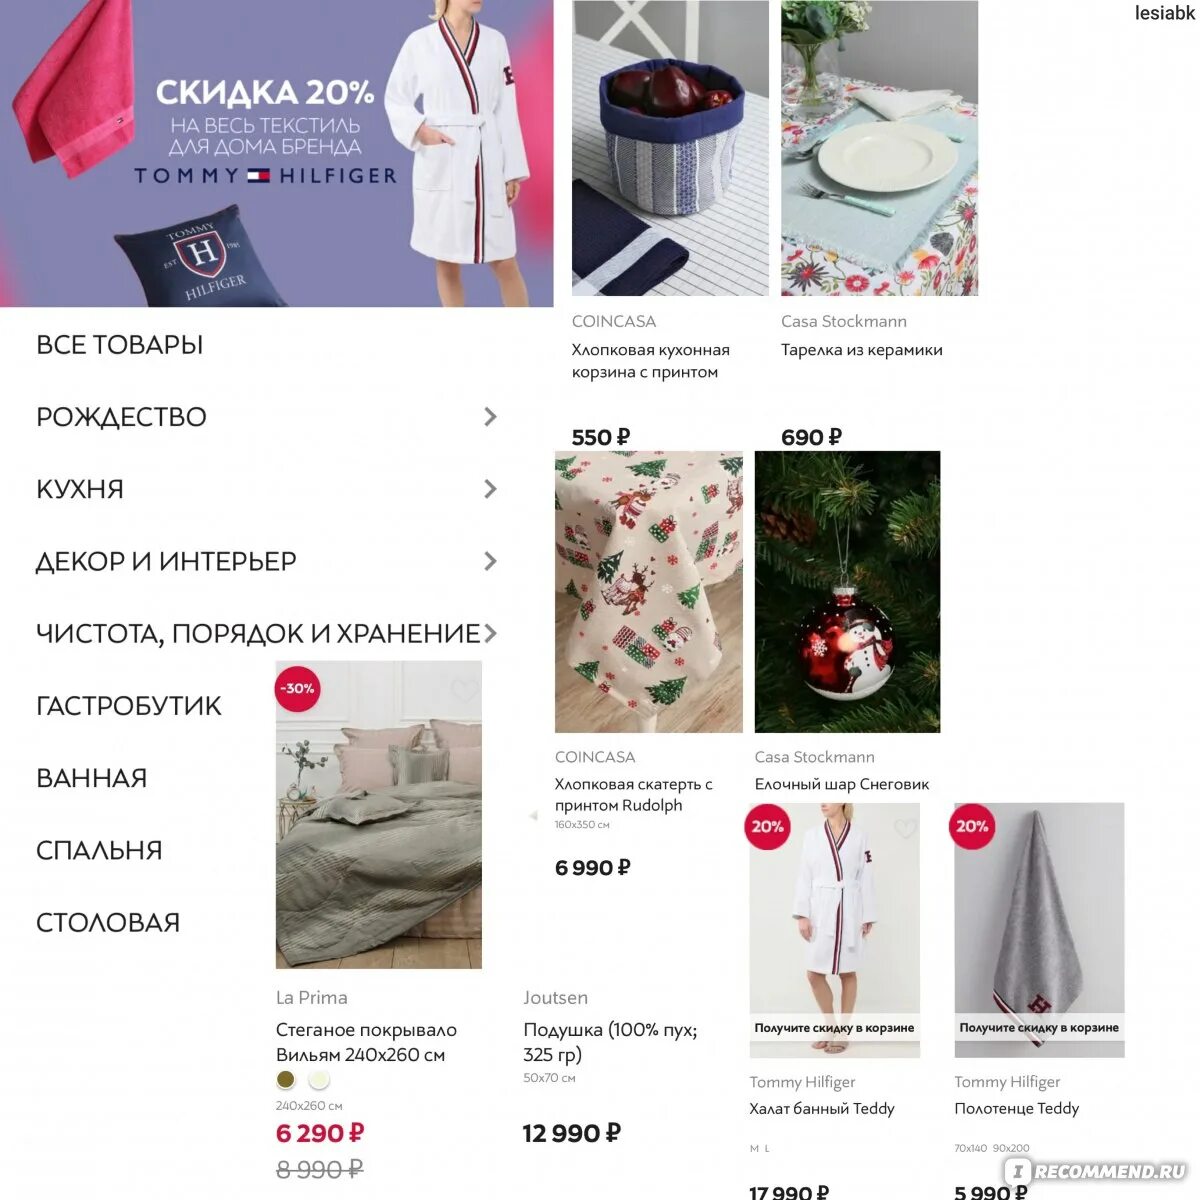Screen dimensions: 1200x1200
Task: Tap heart icon on Teddy bathrobe card
Action: pos(905,828)
